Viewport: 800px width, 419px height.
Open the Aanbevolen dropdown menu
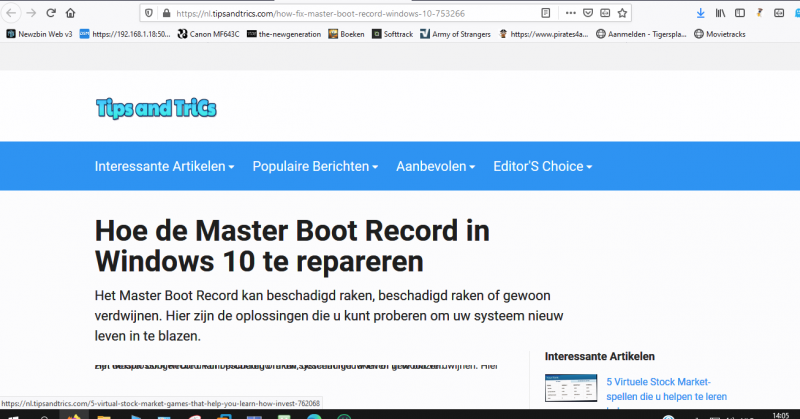click(435, 166)
